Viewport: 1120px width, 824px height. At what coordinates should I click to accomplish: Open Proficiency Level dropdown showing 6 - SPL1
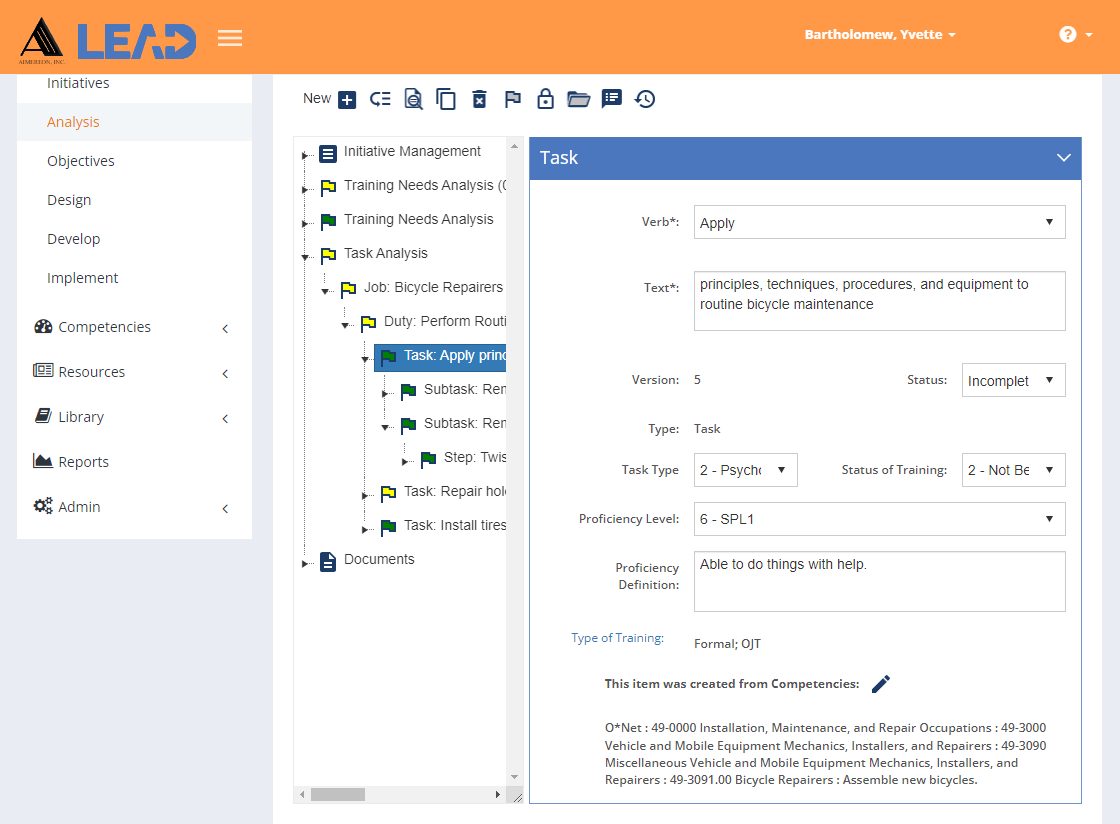879,519
